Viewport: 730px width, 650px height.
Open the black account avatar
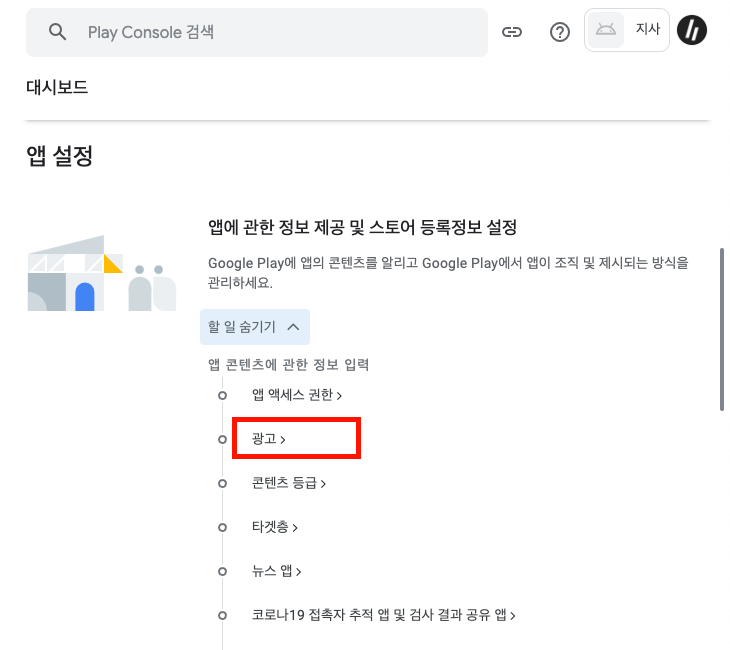692,30
